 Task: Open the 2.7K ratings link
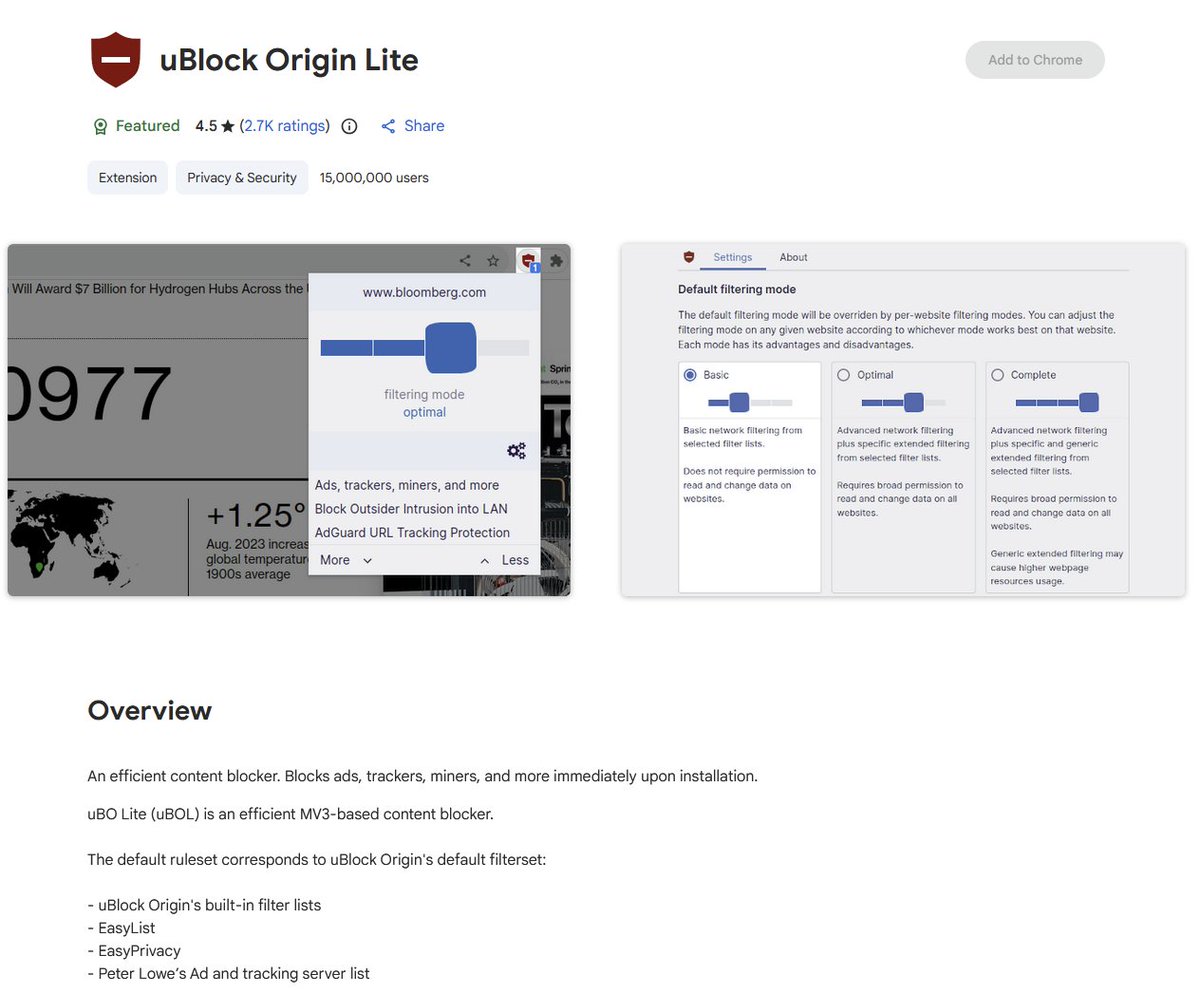point(285,126)
